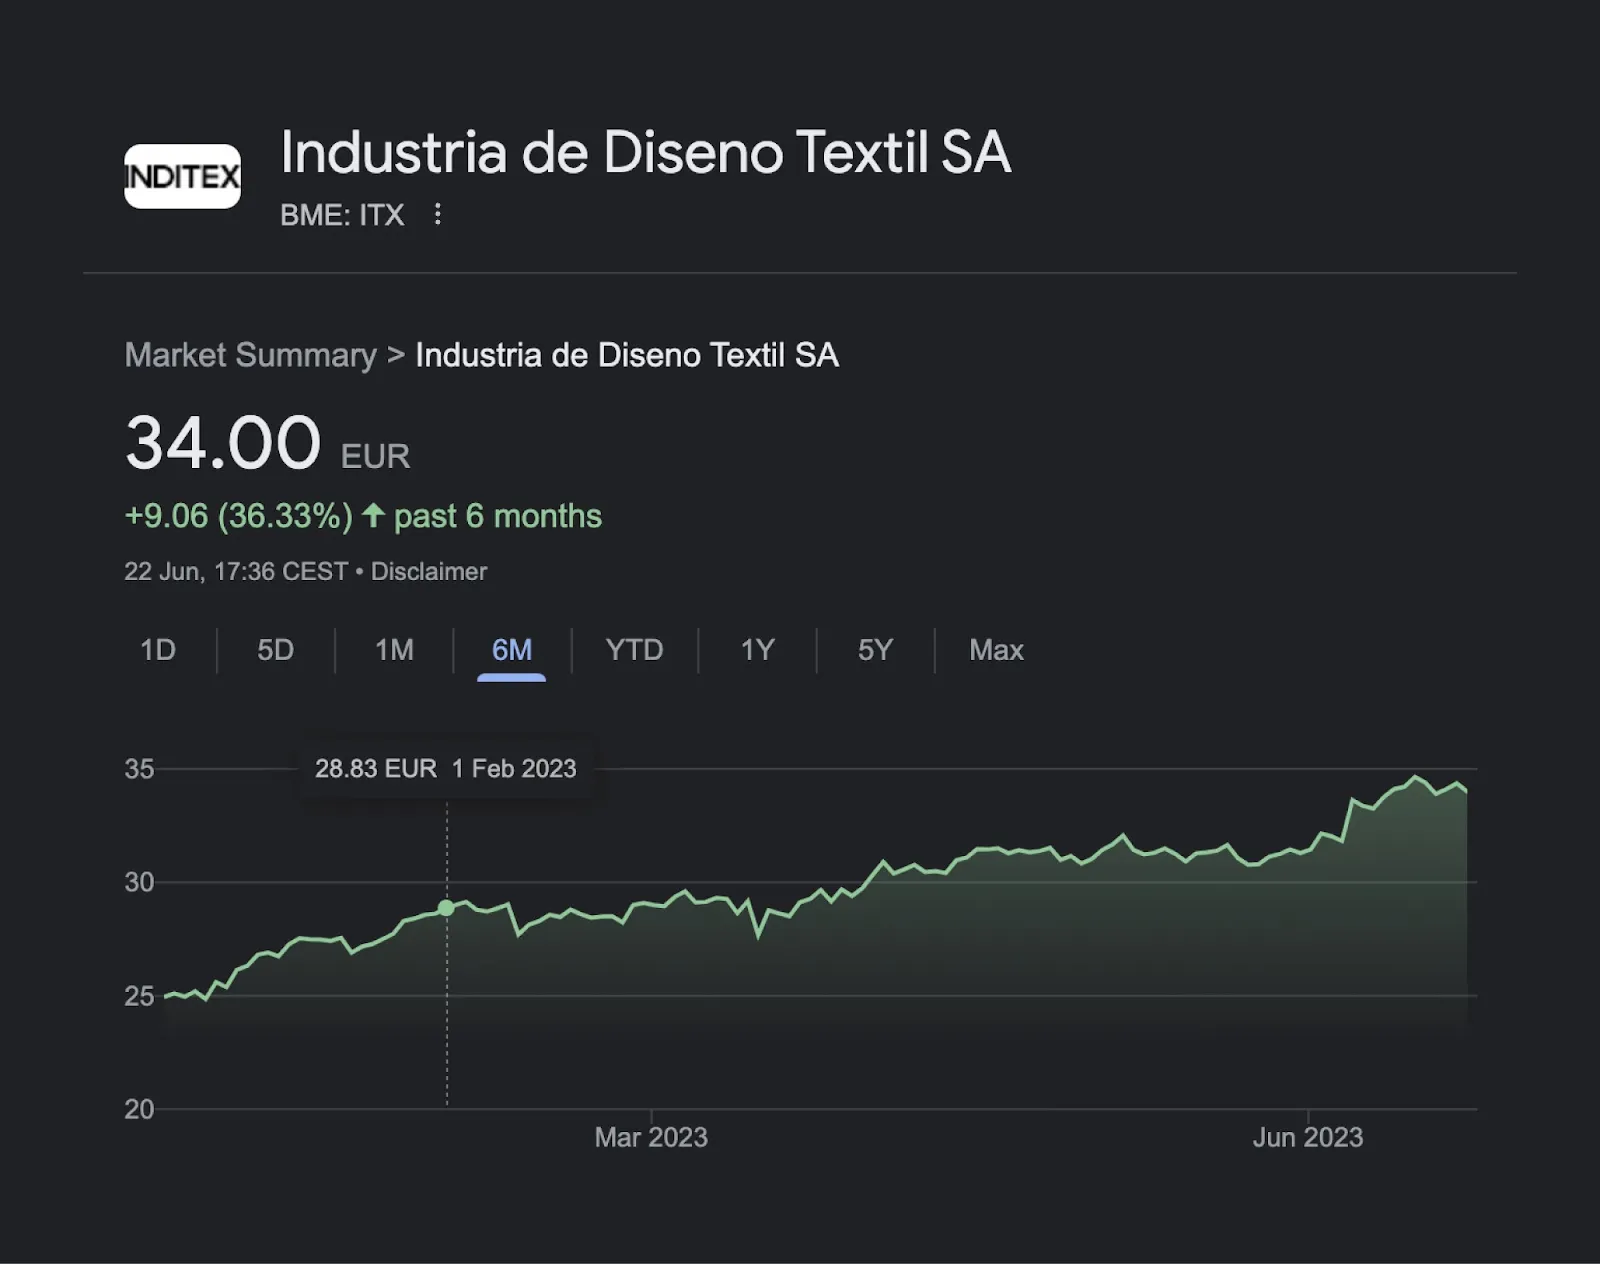Click the green up arrow icon

(x=373, y=515)
